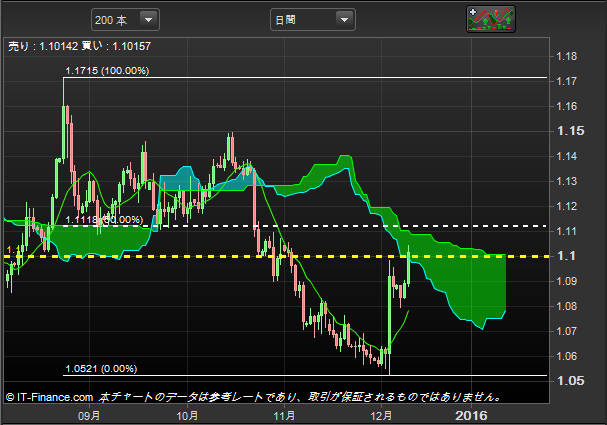
Task: Click the 1.18 price axis label
Action: (567, 57)
